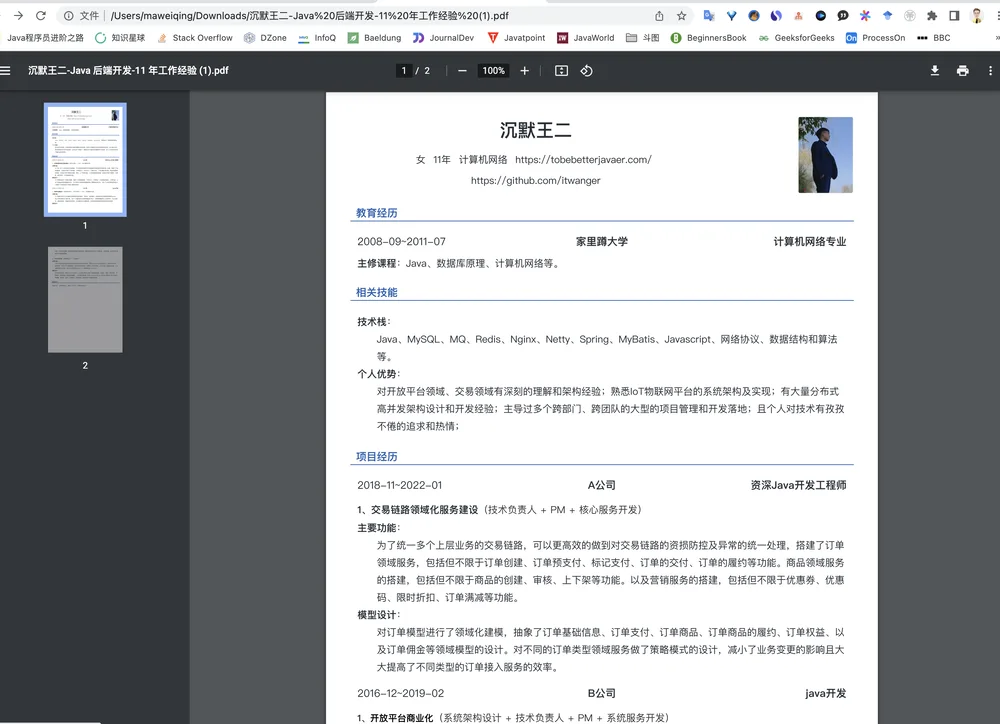Screen dimensions: 1000x724
Task: Open the Extensions puzzle-piece menu
Action: pos(932,15)
